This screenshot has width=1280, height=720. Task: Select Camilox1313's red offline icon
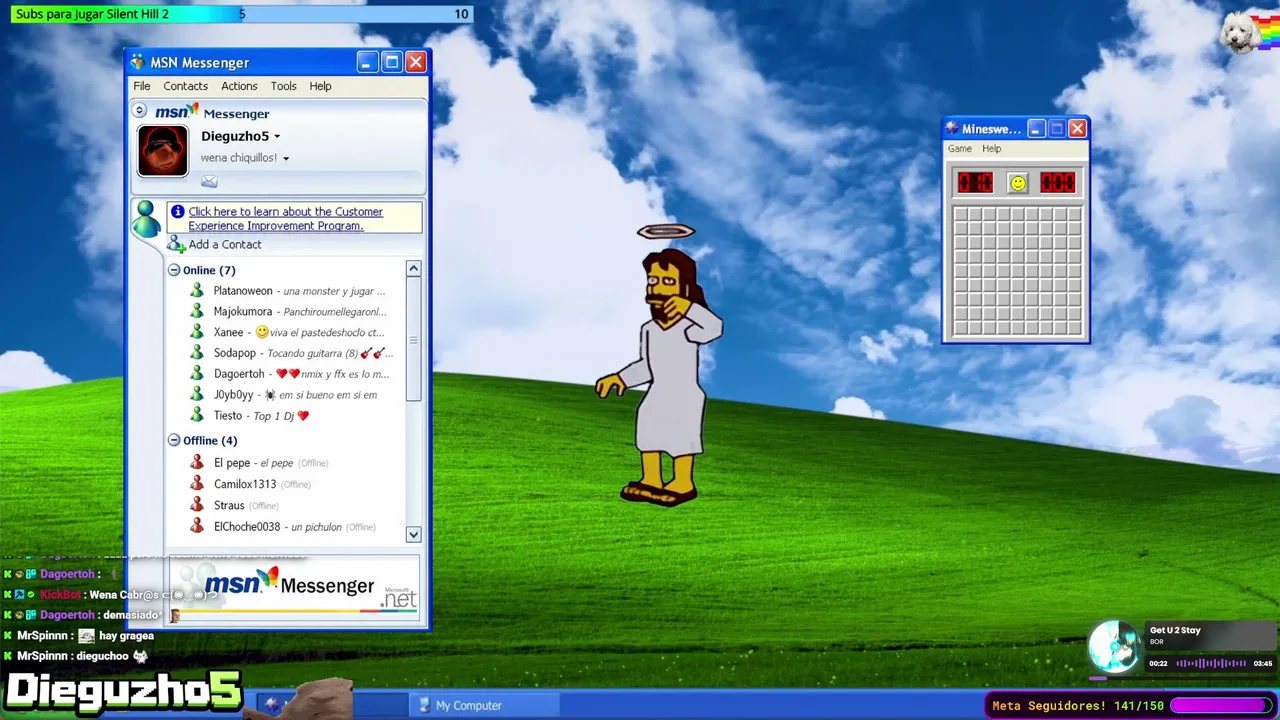click(197, 484)
